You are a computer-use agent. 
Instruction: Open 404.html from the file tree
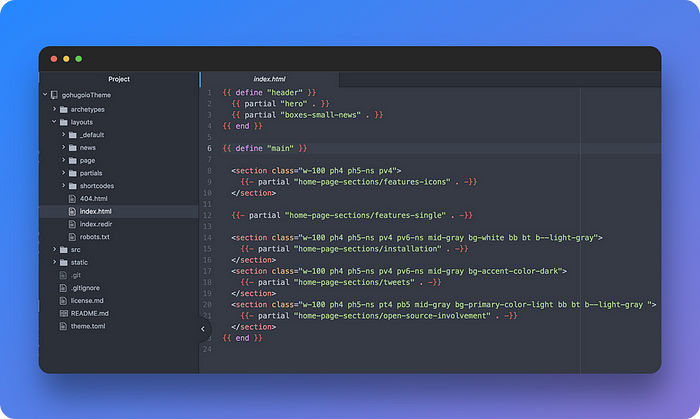coord(93,199)
